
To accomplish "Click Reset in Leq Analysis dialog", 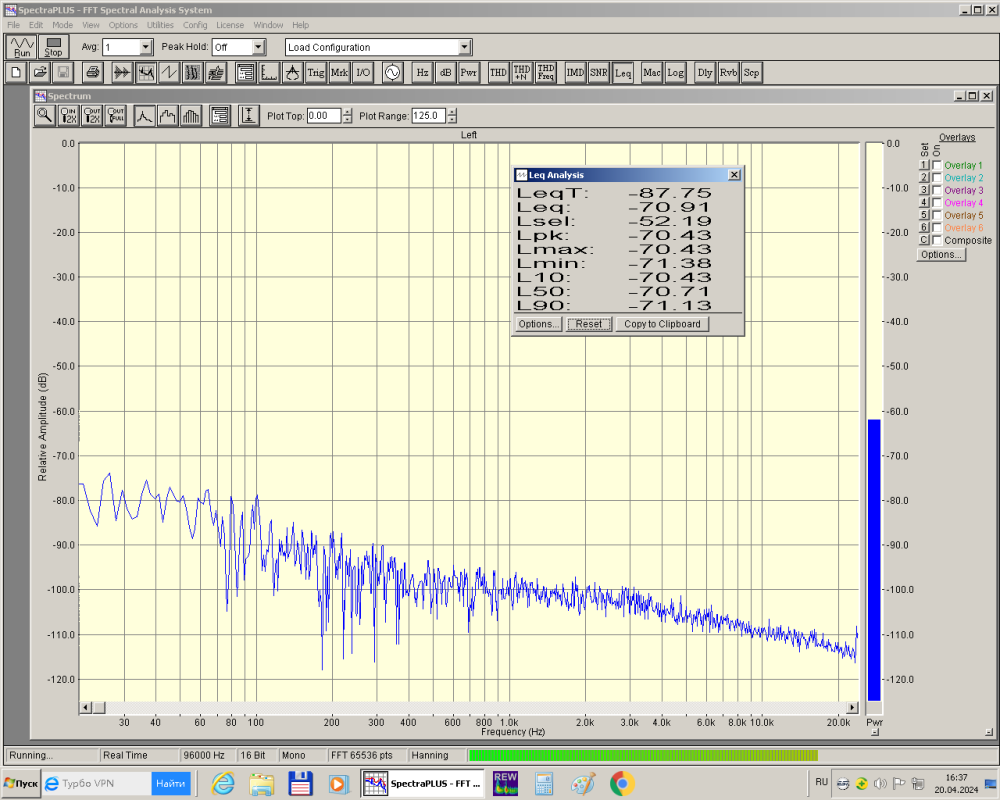I will pyautogui.click(x=589, y=324).
